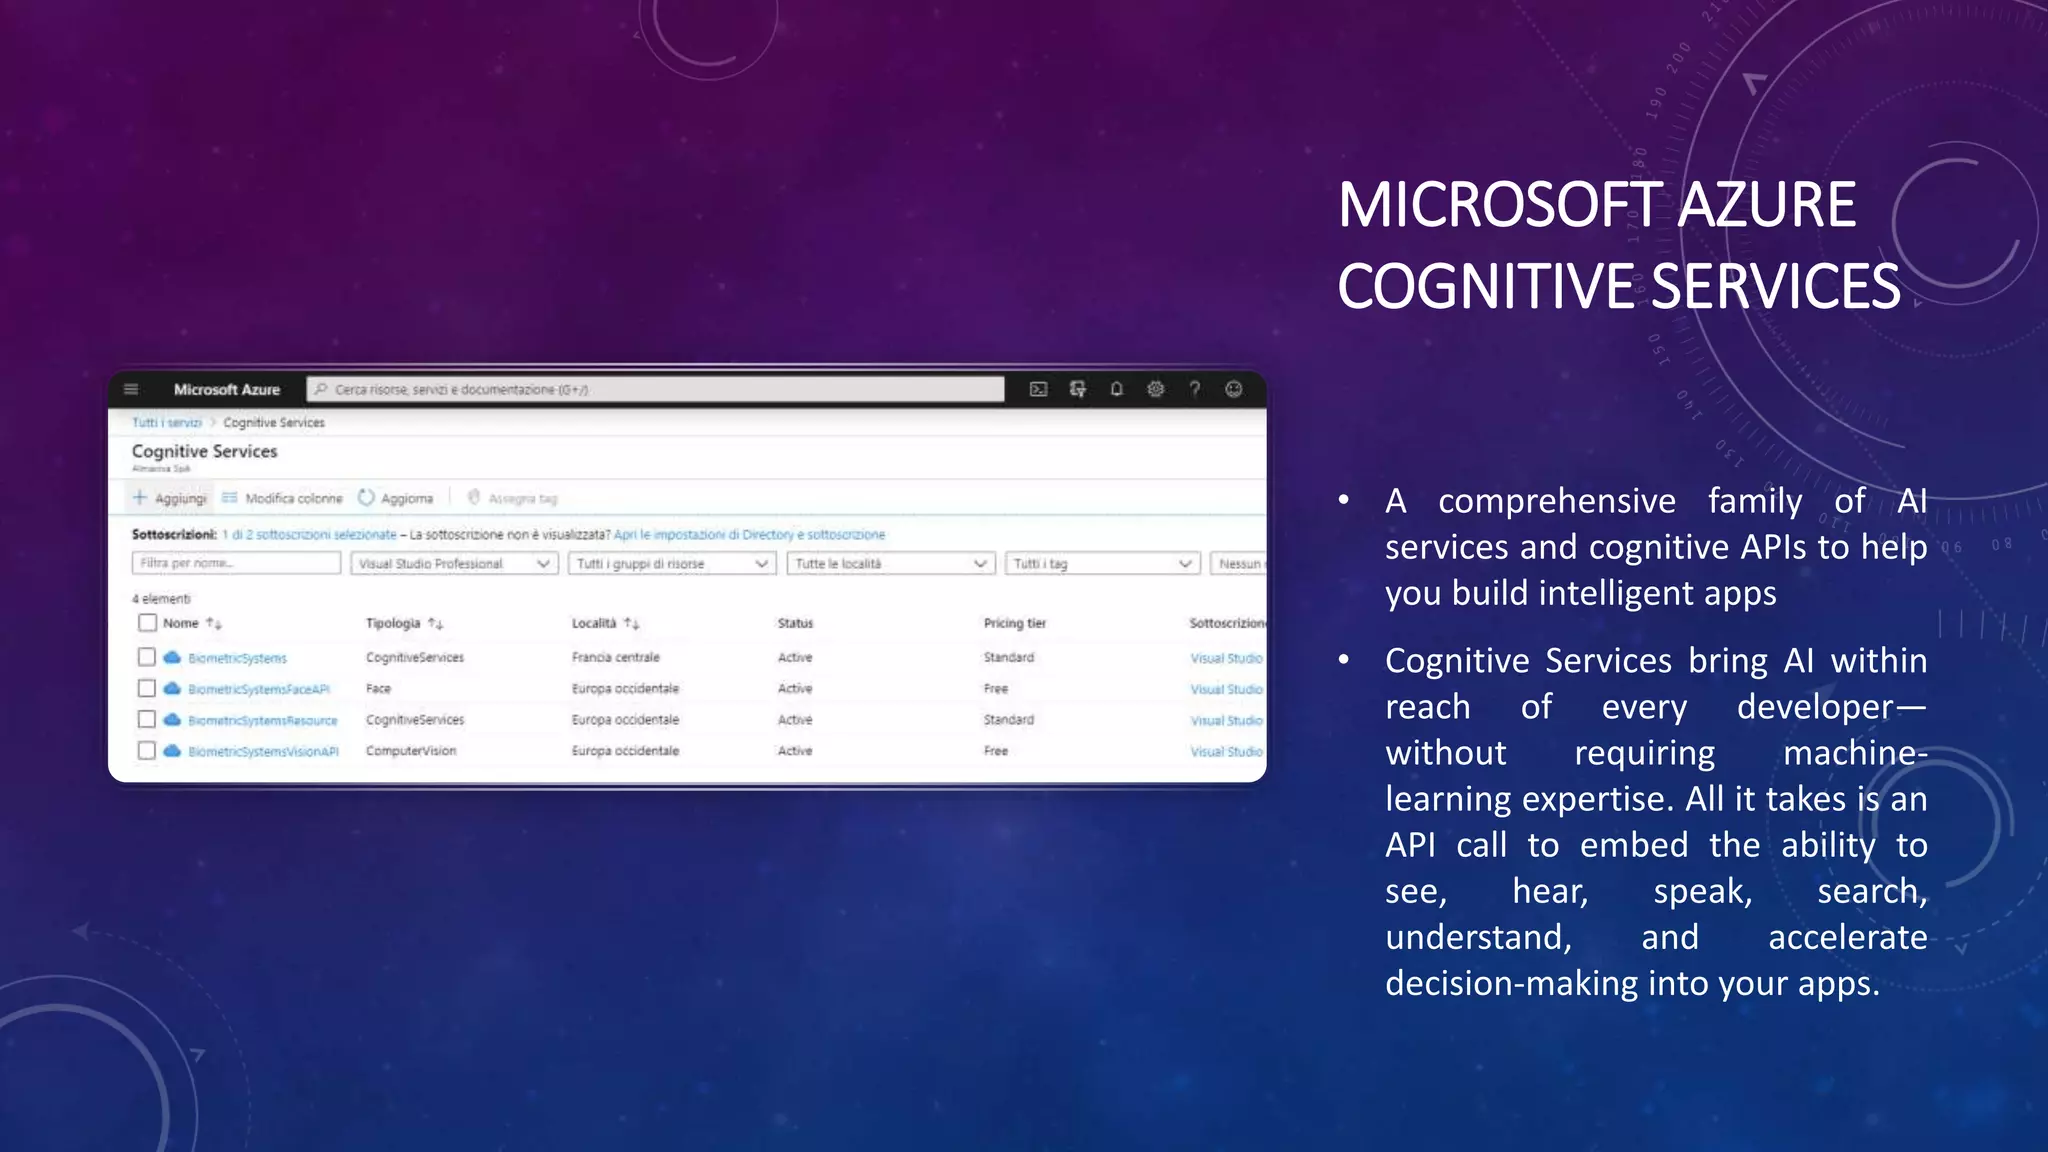Click the Cognitive Services breadcrumb
The image size is (2048, 1152).
pos(274,422)
